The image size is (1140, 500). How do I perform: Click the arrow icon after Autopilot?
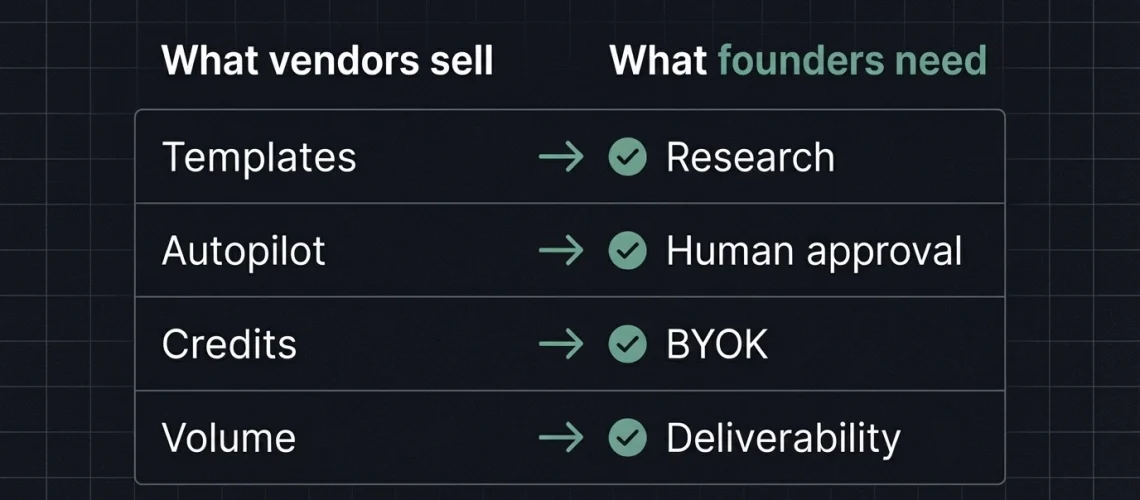point(560,250)
